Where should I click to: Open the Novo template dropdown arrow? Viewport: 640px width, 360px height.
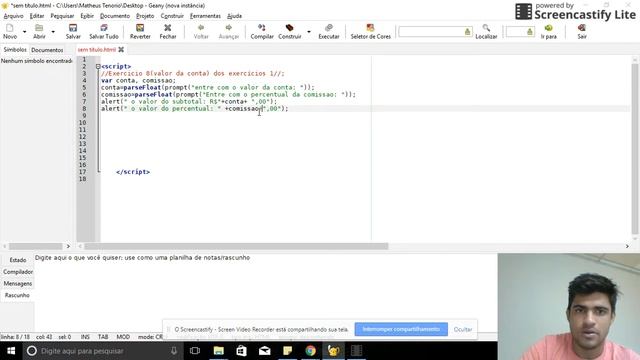[24, 32]
